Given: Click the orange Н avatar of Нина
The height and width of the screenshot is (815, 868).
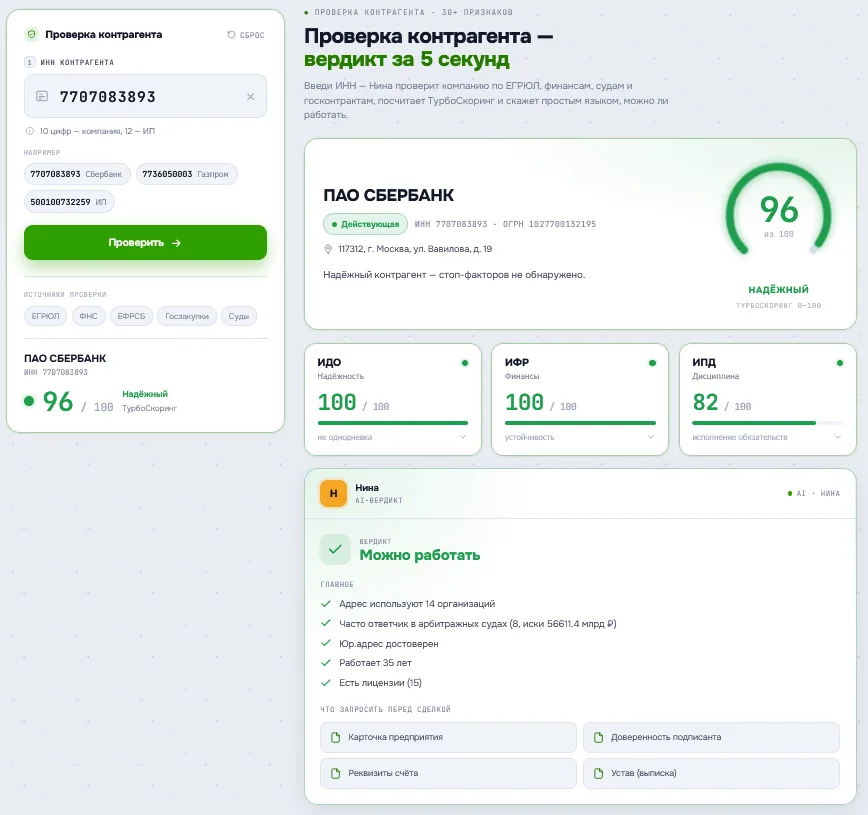Looking at the screenshot, I should (333, 493).
